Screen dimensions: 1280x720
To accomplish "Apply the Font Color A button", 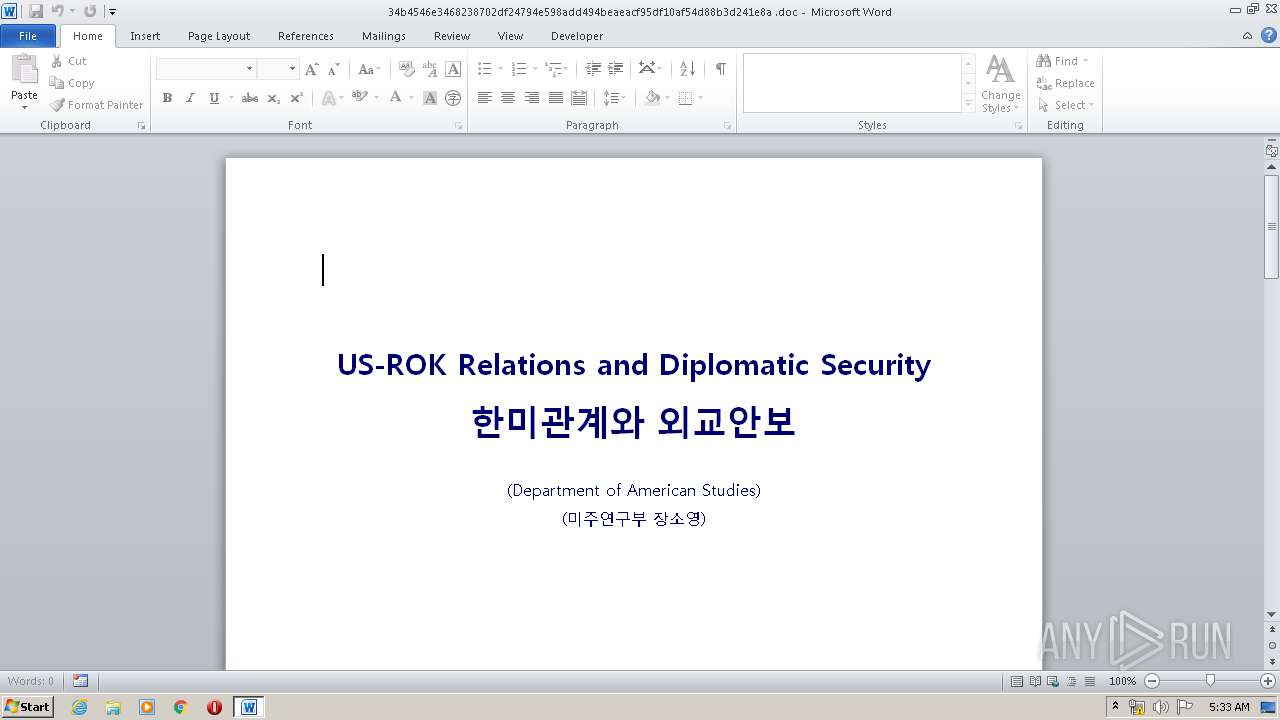I will tap(396, 98).
